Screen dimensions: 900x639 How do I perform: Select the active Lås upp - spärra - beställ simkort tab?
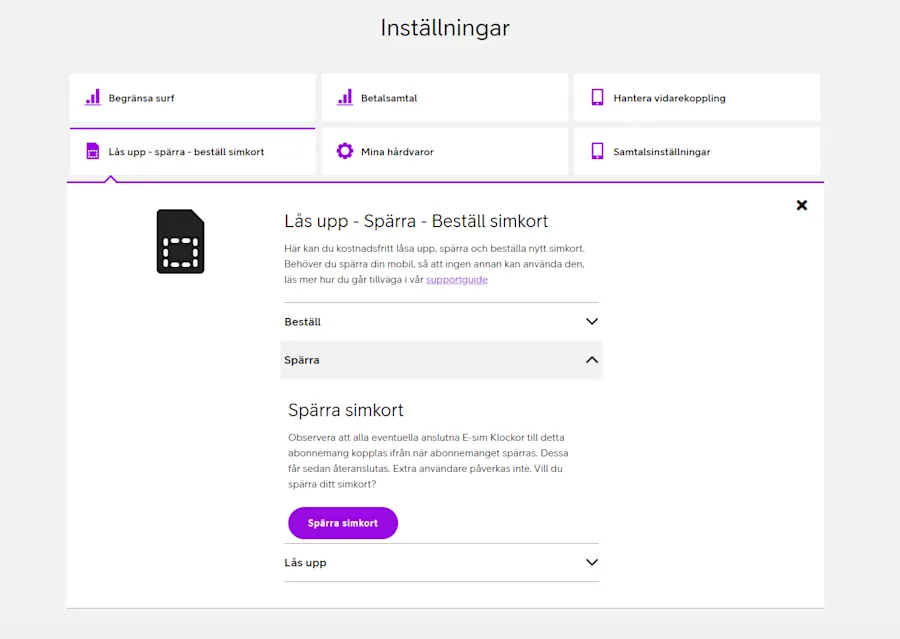tap(192, 152)
